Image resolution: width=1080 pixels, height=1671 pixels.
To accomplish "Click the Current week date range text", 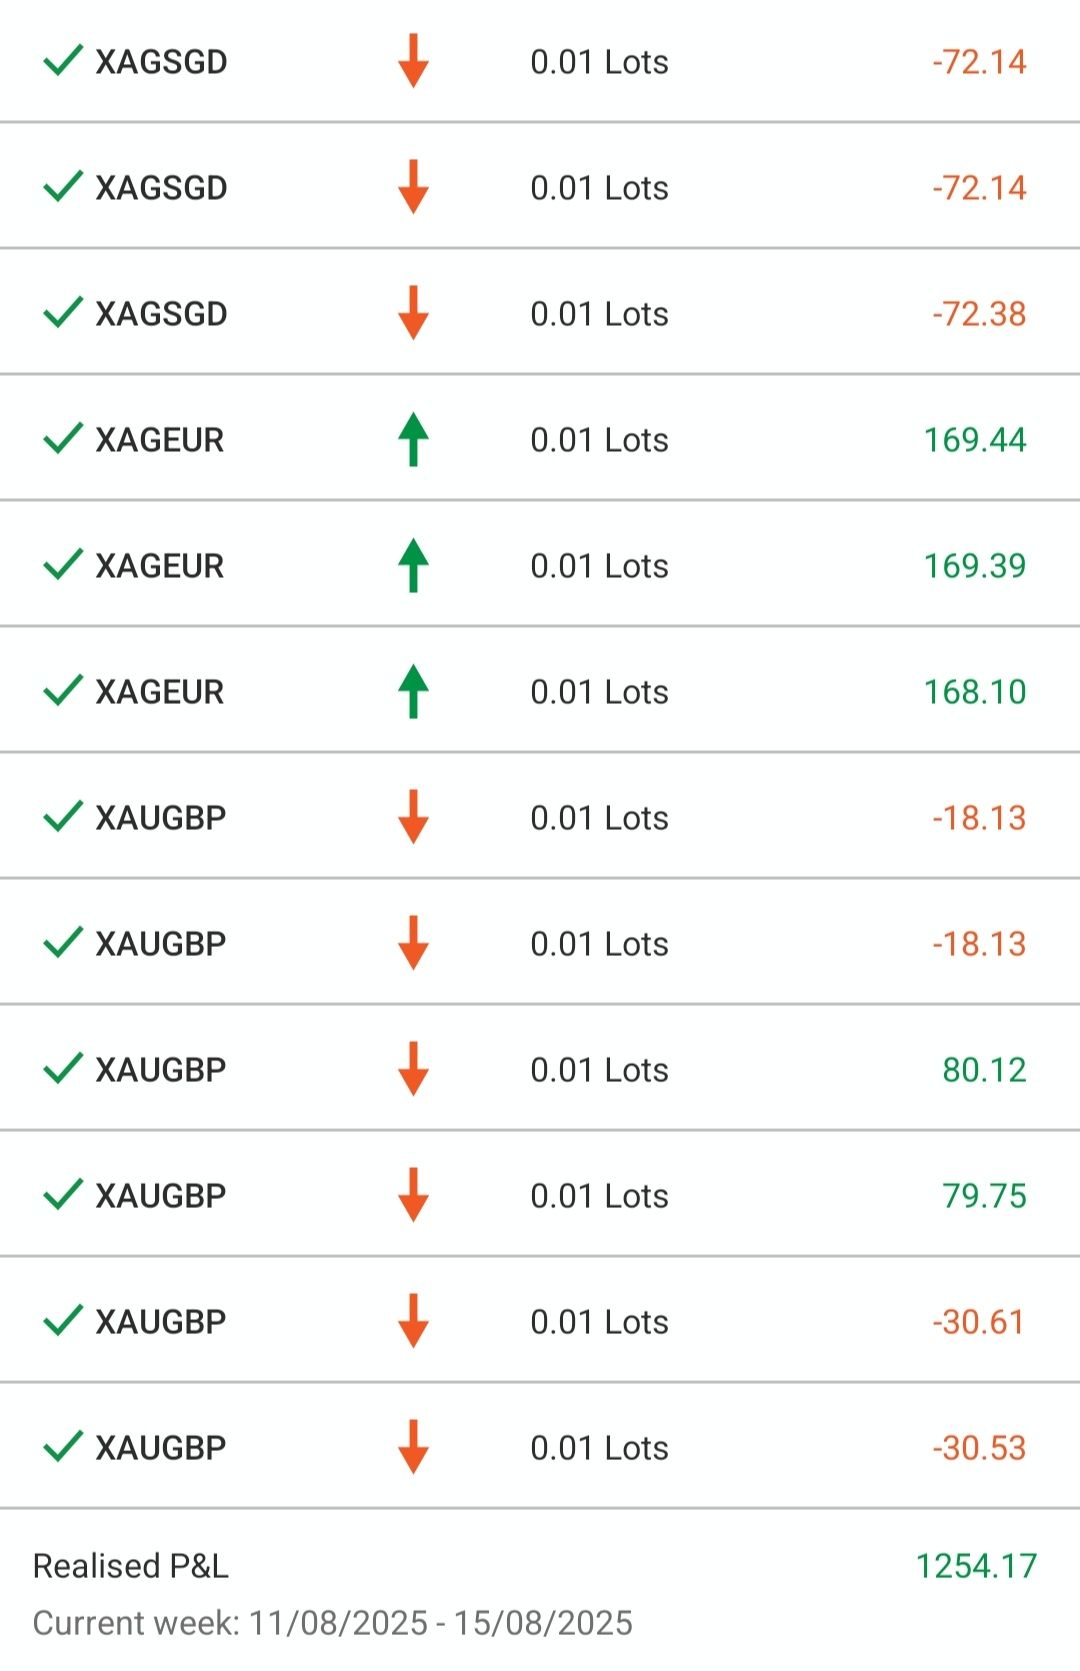I will pyautogui.click(x=333, y=1623).
